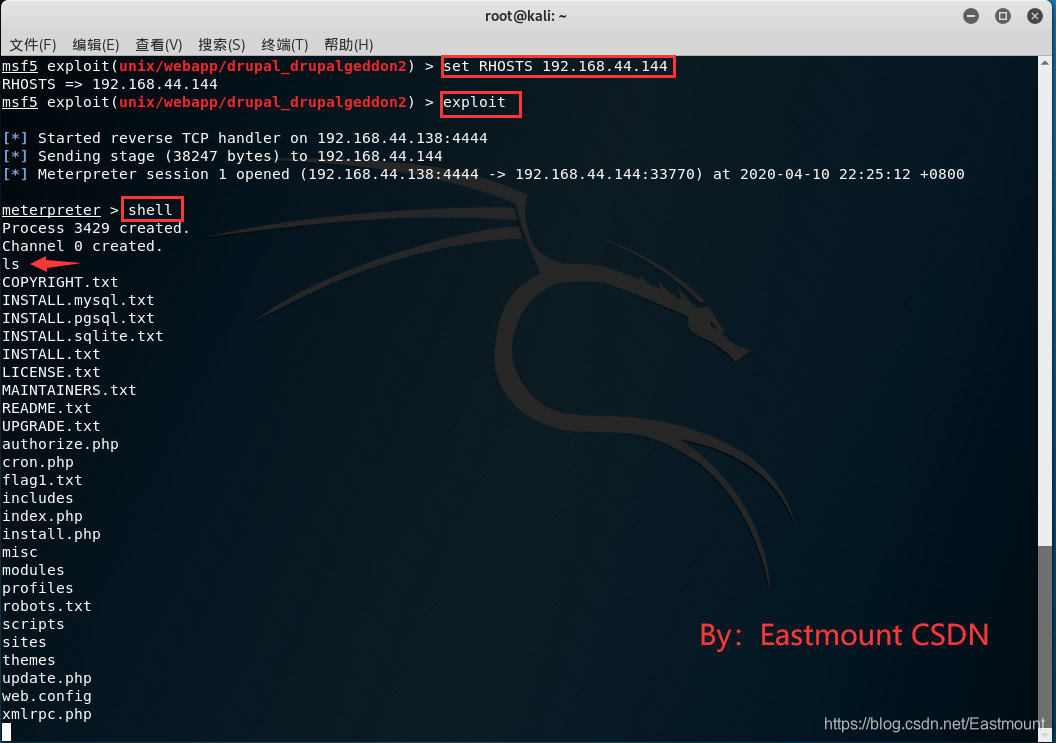Click the 'modules' directory name
The height and width of the screenshot is (743, 1056).
33,571
